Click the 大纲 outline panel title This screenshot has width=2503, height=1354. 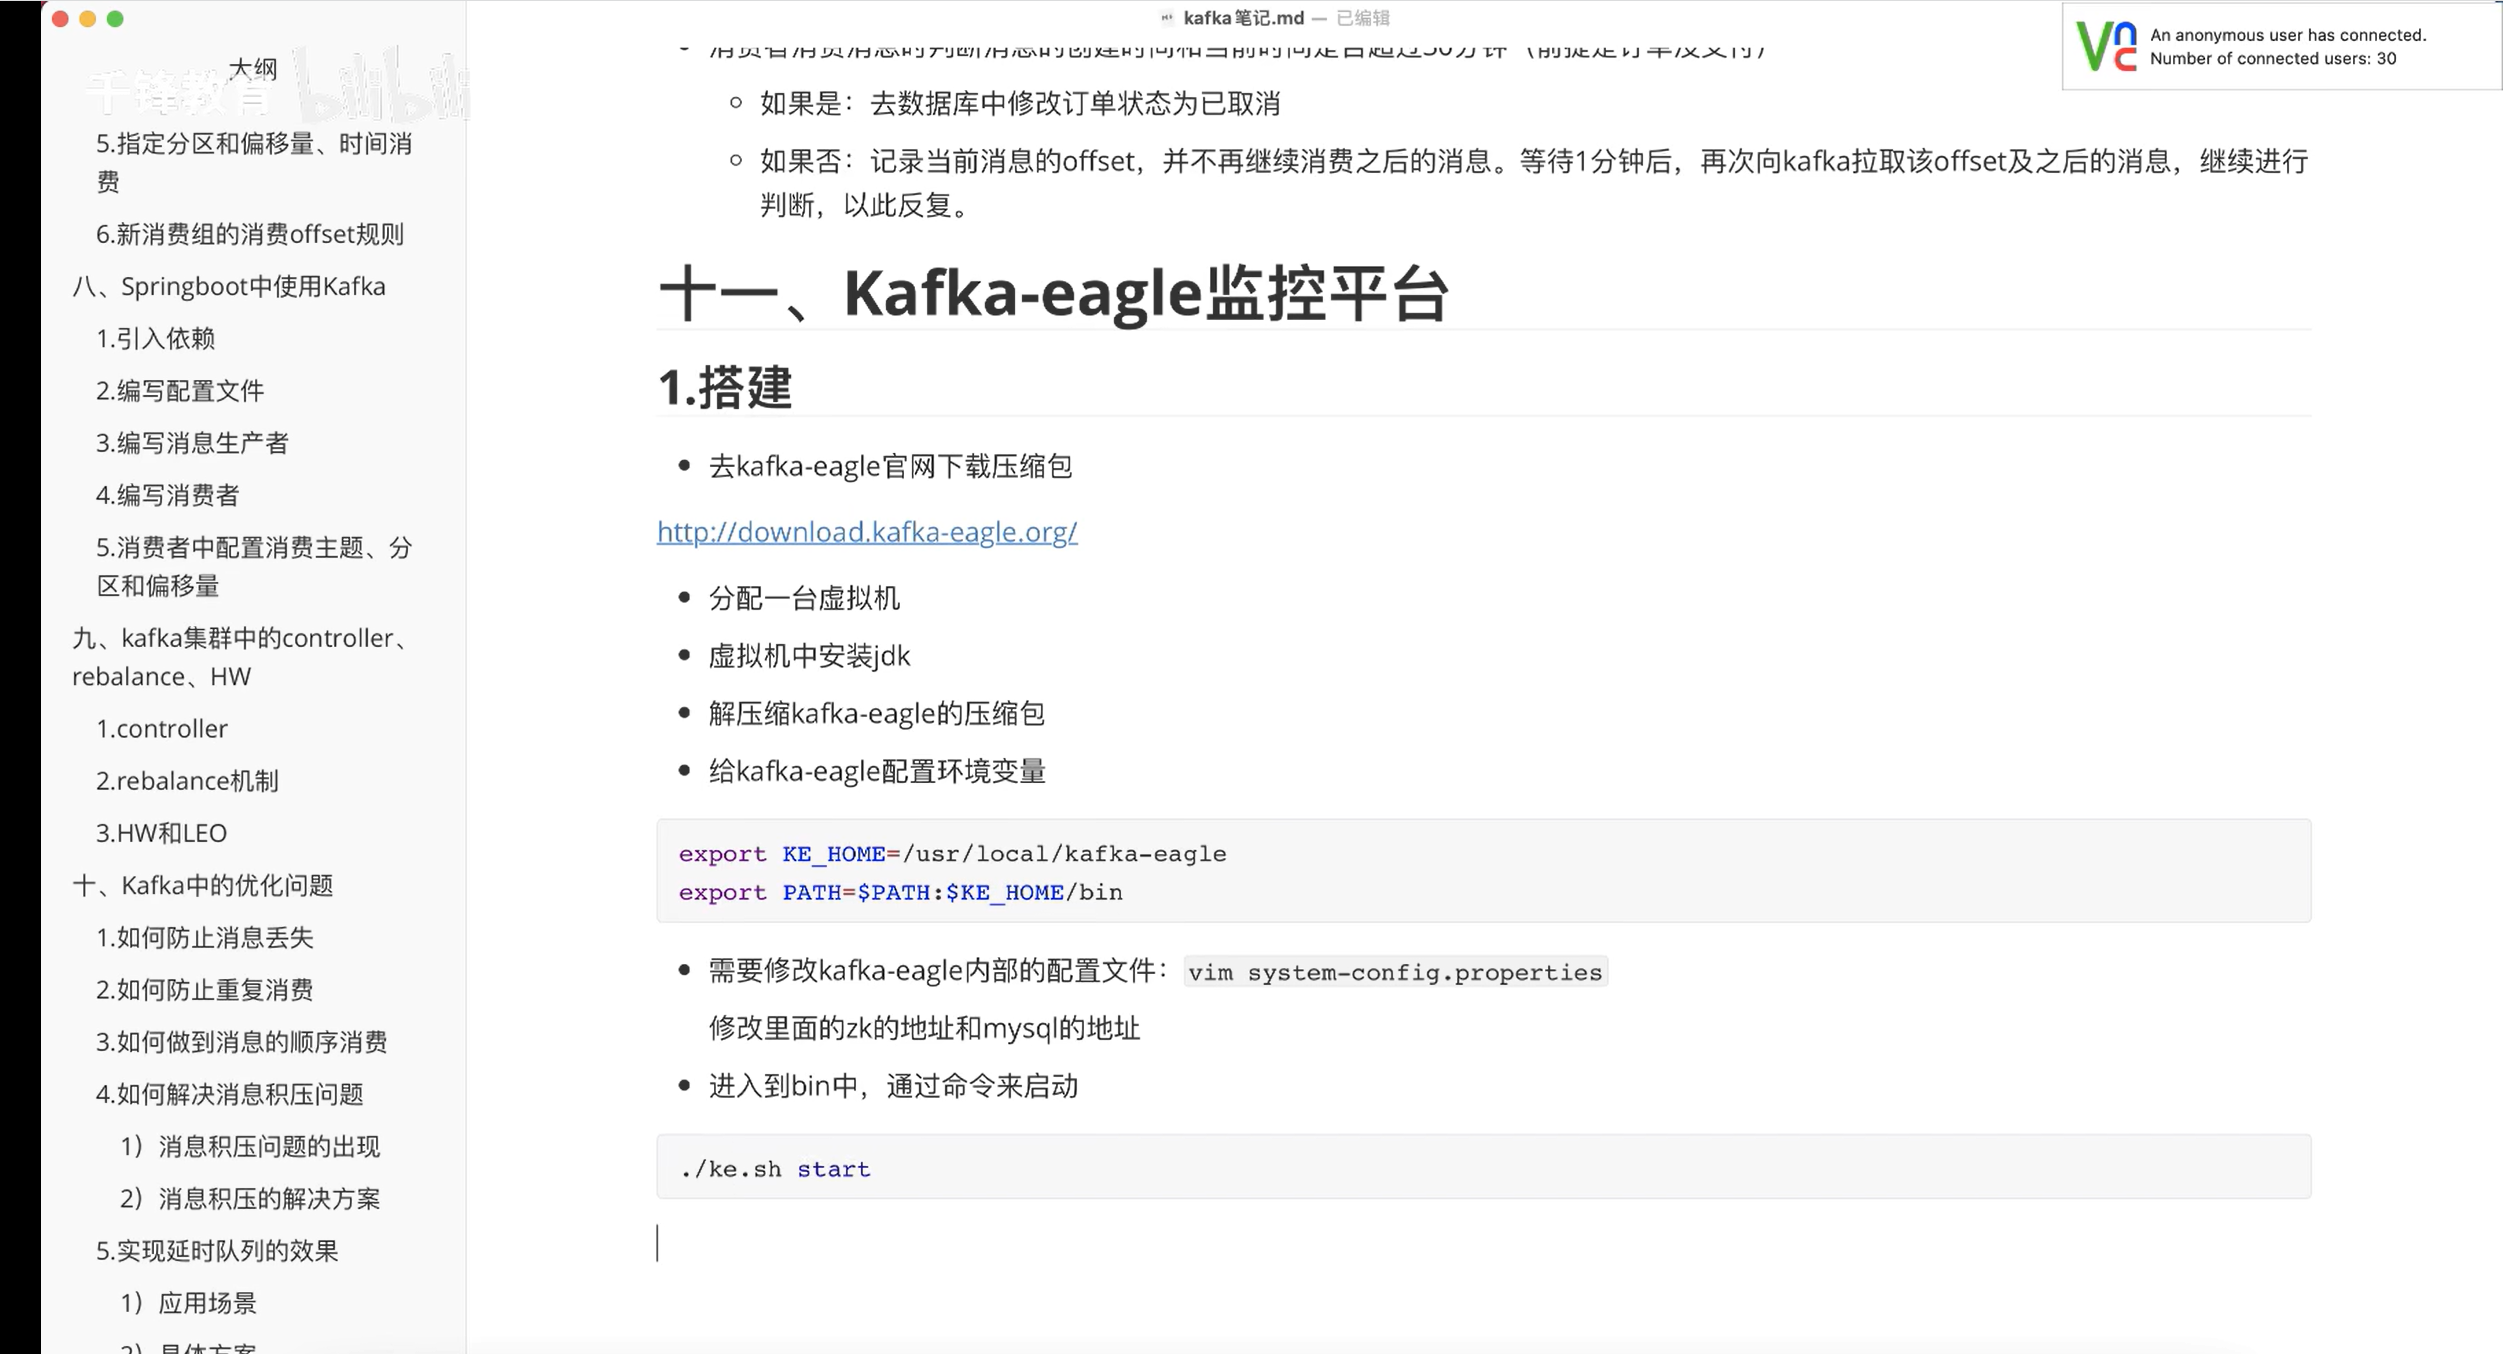pos(252,68)
